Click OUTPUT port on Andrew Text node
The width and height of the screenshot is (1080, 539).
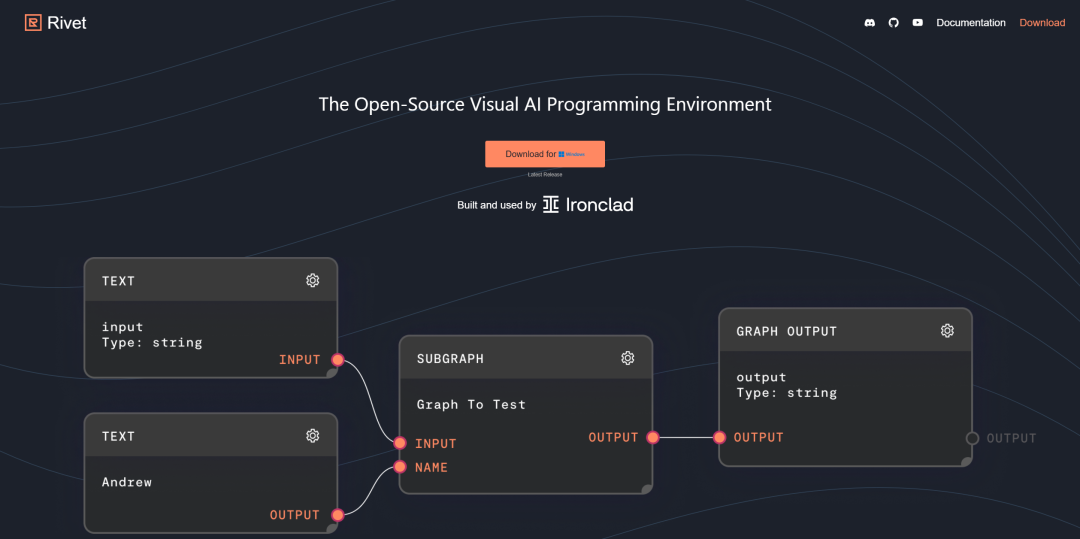(x=338, y=515)
